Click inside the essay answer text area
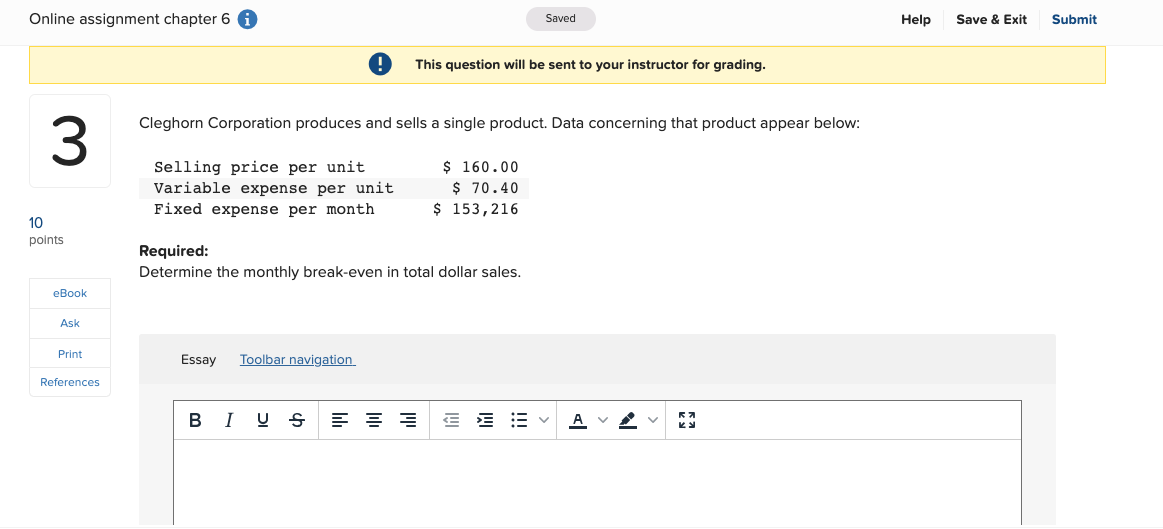Image resolution: width=1163 pixels, height=529 pixels. pyautogui.click(x=597, y=480)
